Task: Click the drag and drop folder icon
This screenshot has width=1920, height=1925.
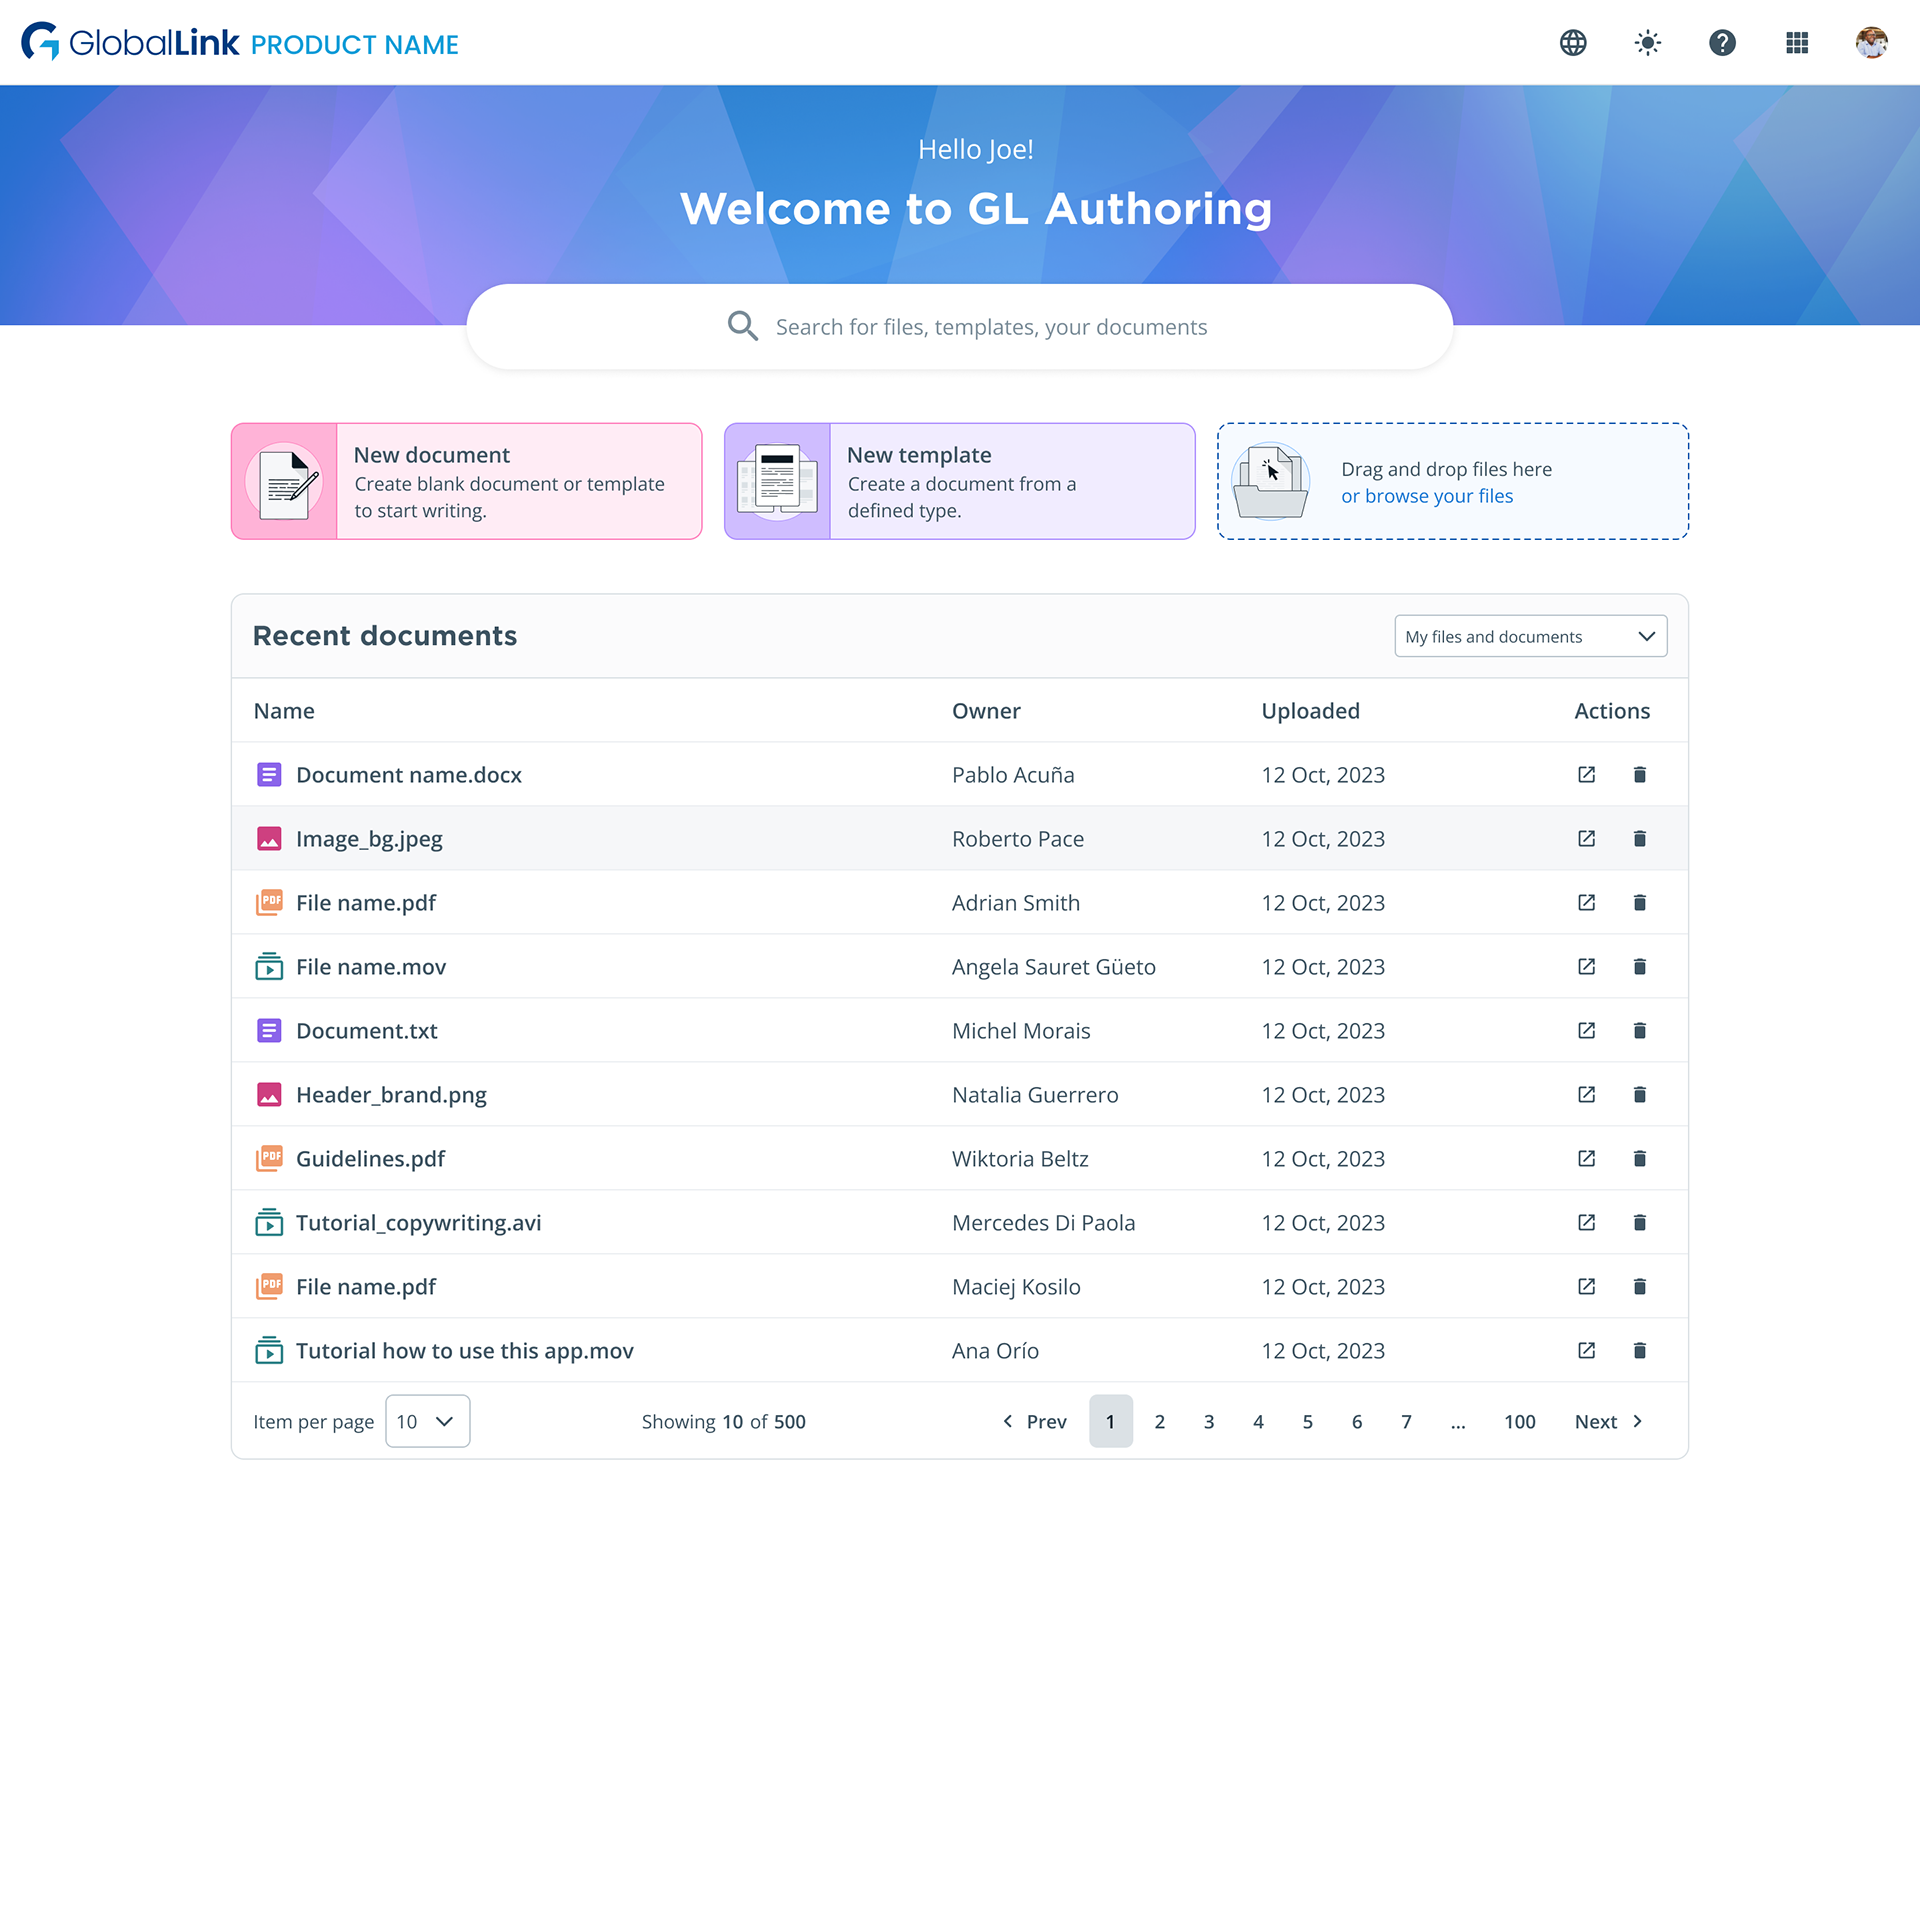Action: coord(1271,481)
